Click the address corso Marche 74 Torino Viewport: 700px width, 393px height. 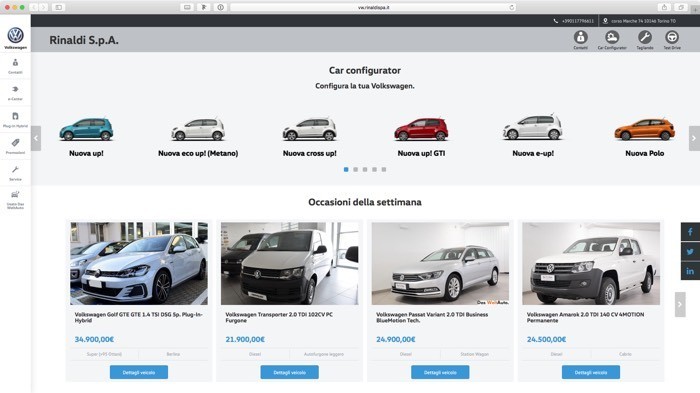coord(643,21)
